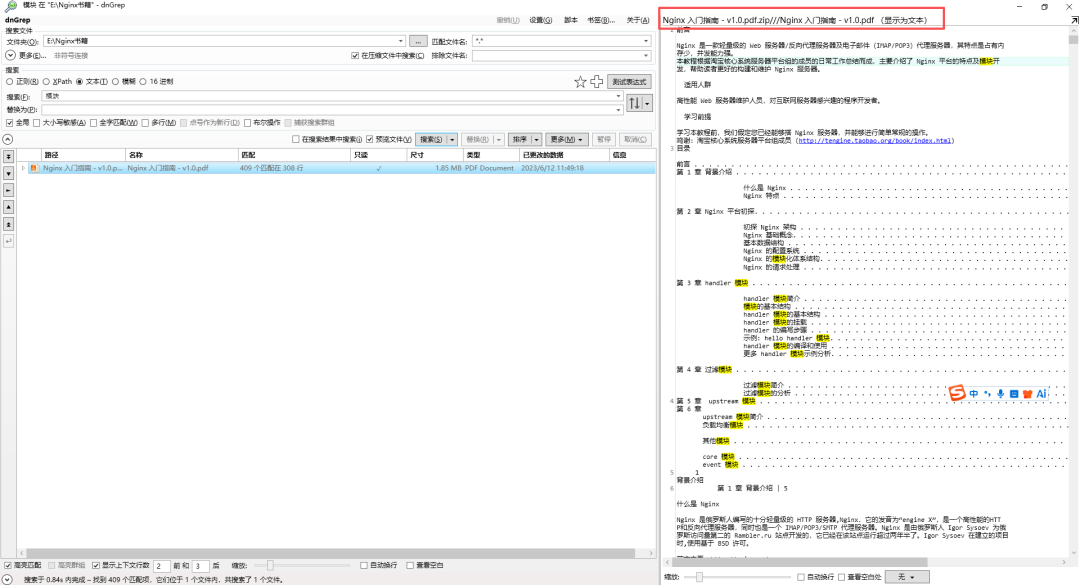Open the arrow beside the 搜索 button
This screenshot has height=585, width=1080.
pyautogui.click(x=452, y=139)
